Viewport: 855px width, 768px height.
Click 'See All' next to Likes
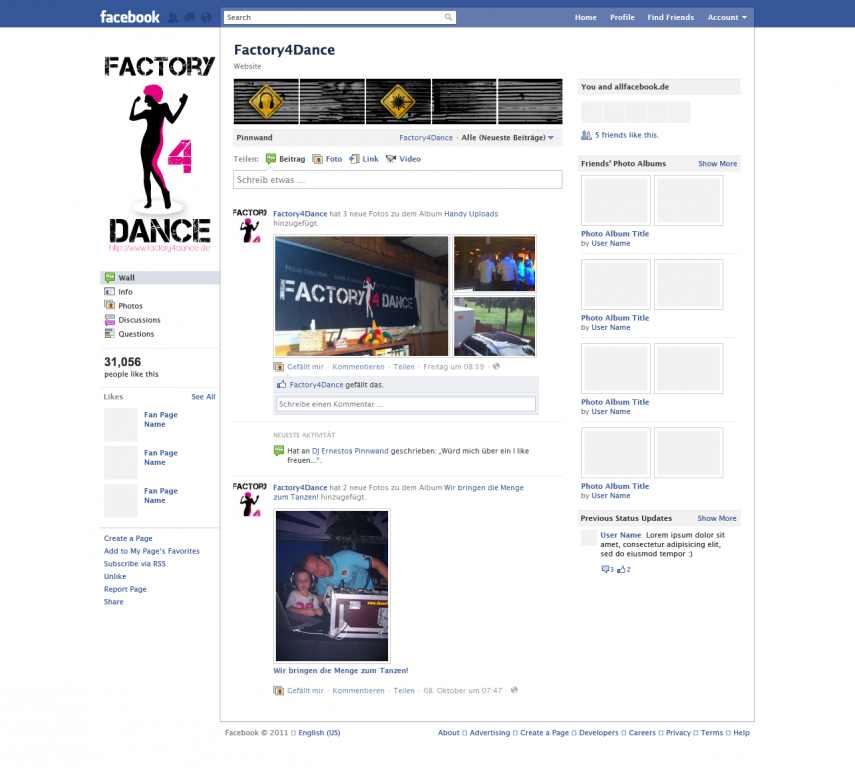click(203, 397)
